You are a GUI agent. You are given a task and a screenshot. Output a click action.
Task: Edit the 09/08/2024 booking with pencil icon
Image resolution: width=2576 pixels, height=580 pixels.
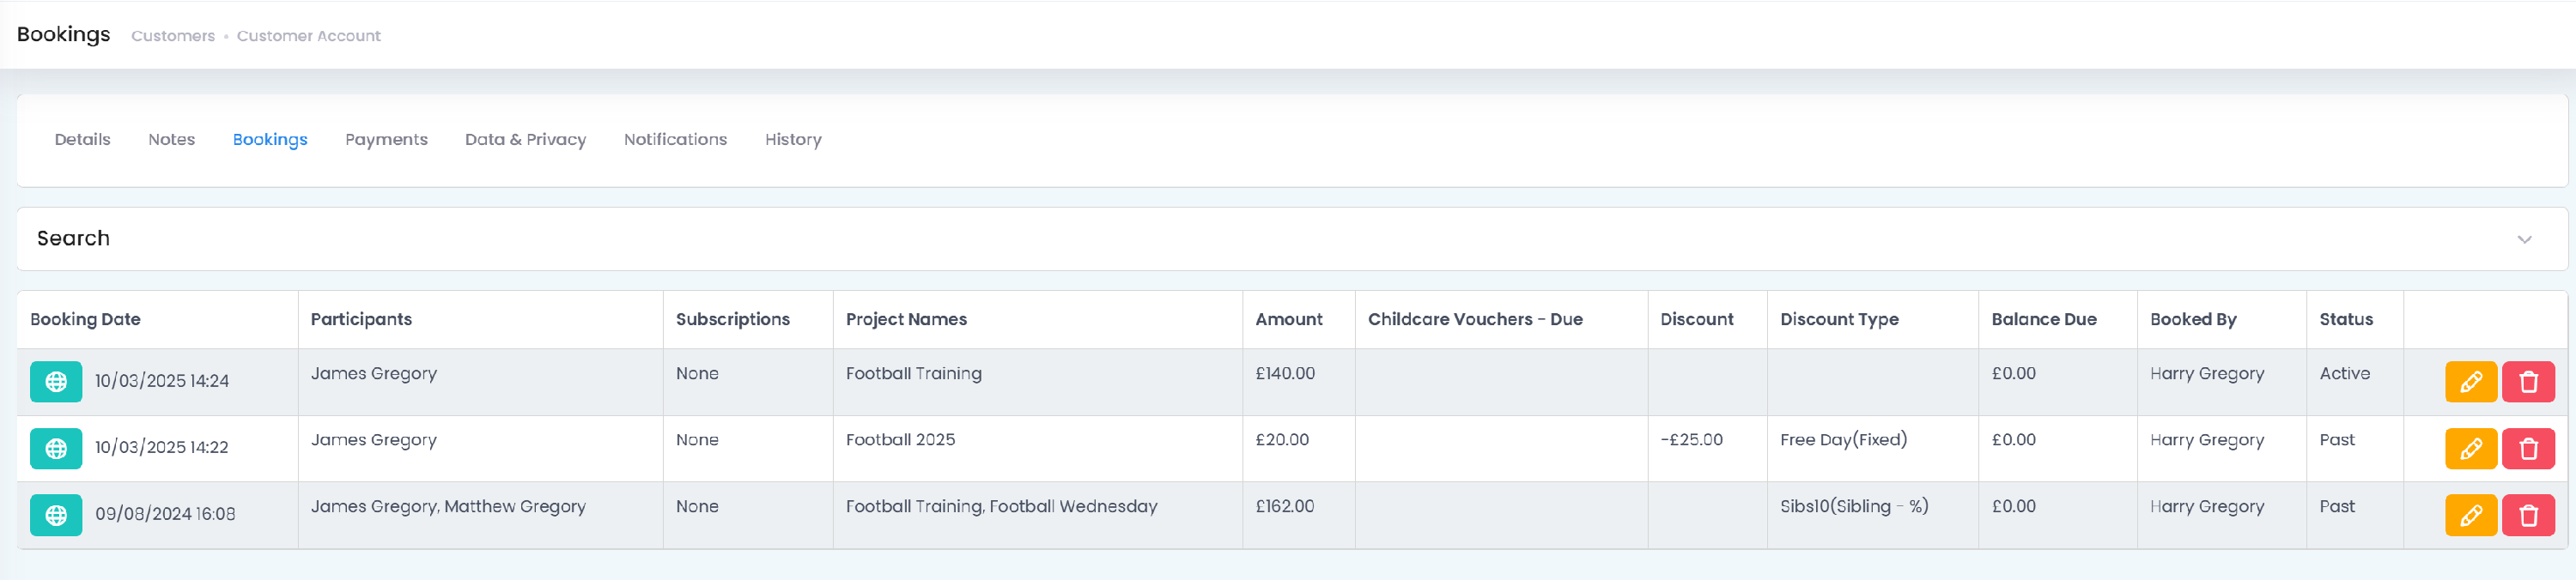click(2470, 515)
